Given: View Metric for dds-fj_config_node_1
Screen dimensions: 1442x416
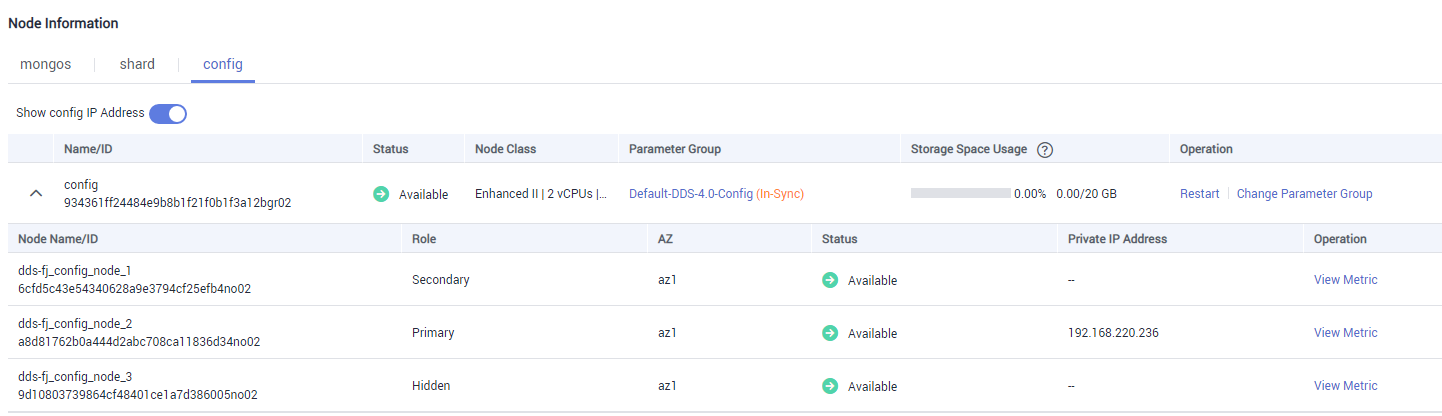Looking at the screenshot, I should tap(1346, 280).
